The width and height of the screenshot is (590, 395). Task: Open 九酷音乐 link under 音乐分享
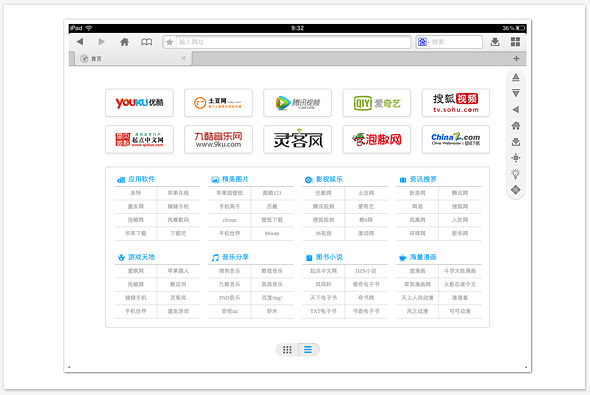pos(230,284)
